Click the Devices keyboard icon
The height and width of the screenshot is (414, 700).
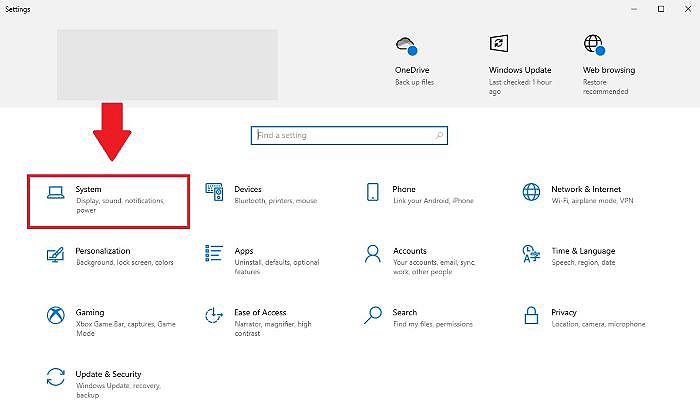[214, 191]
